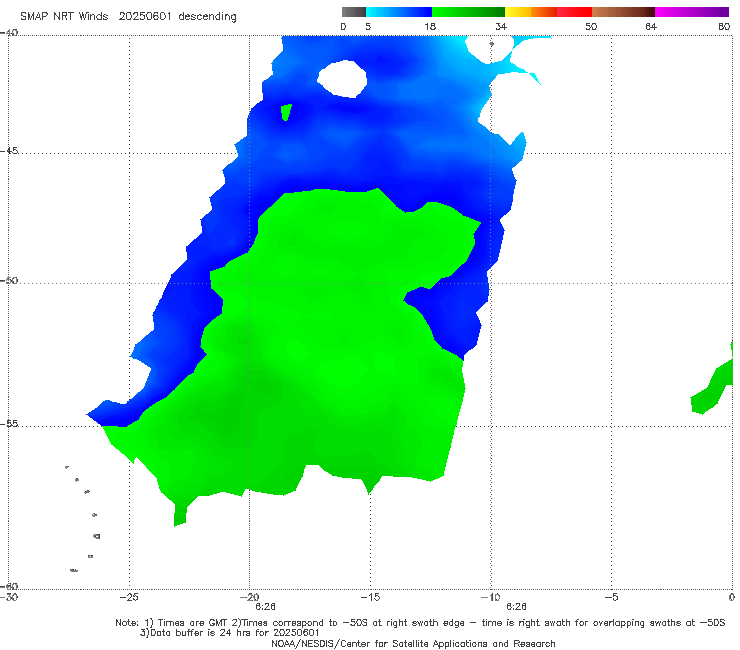This screenshot has height=650, width=740.
Task: Click the gray segment of the color bar
Action: [x=354, y=12]
